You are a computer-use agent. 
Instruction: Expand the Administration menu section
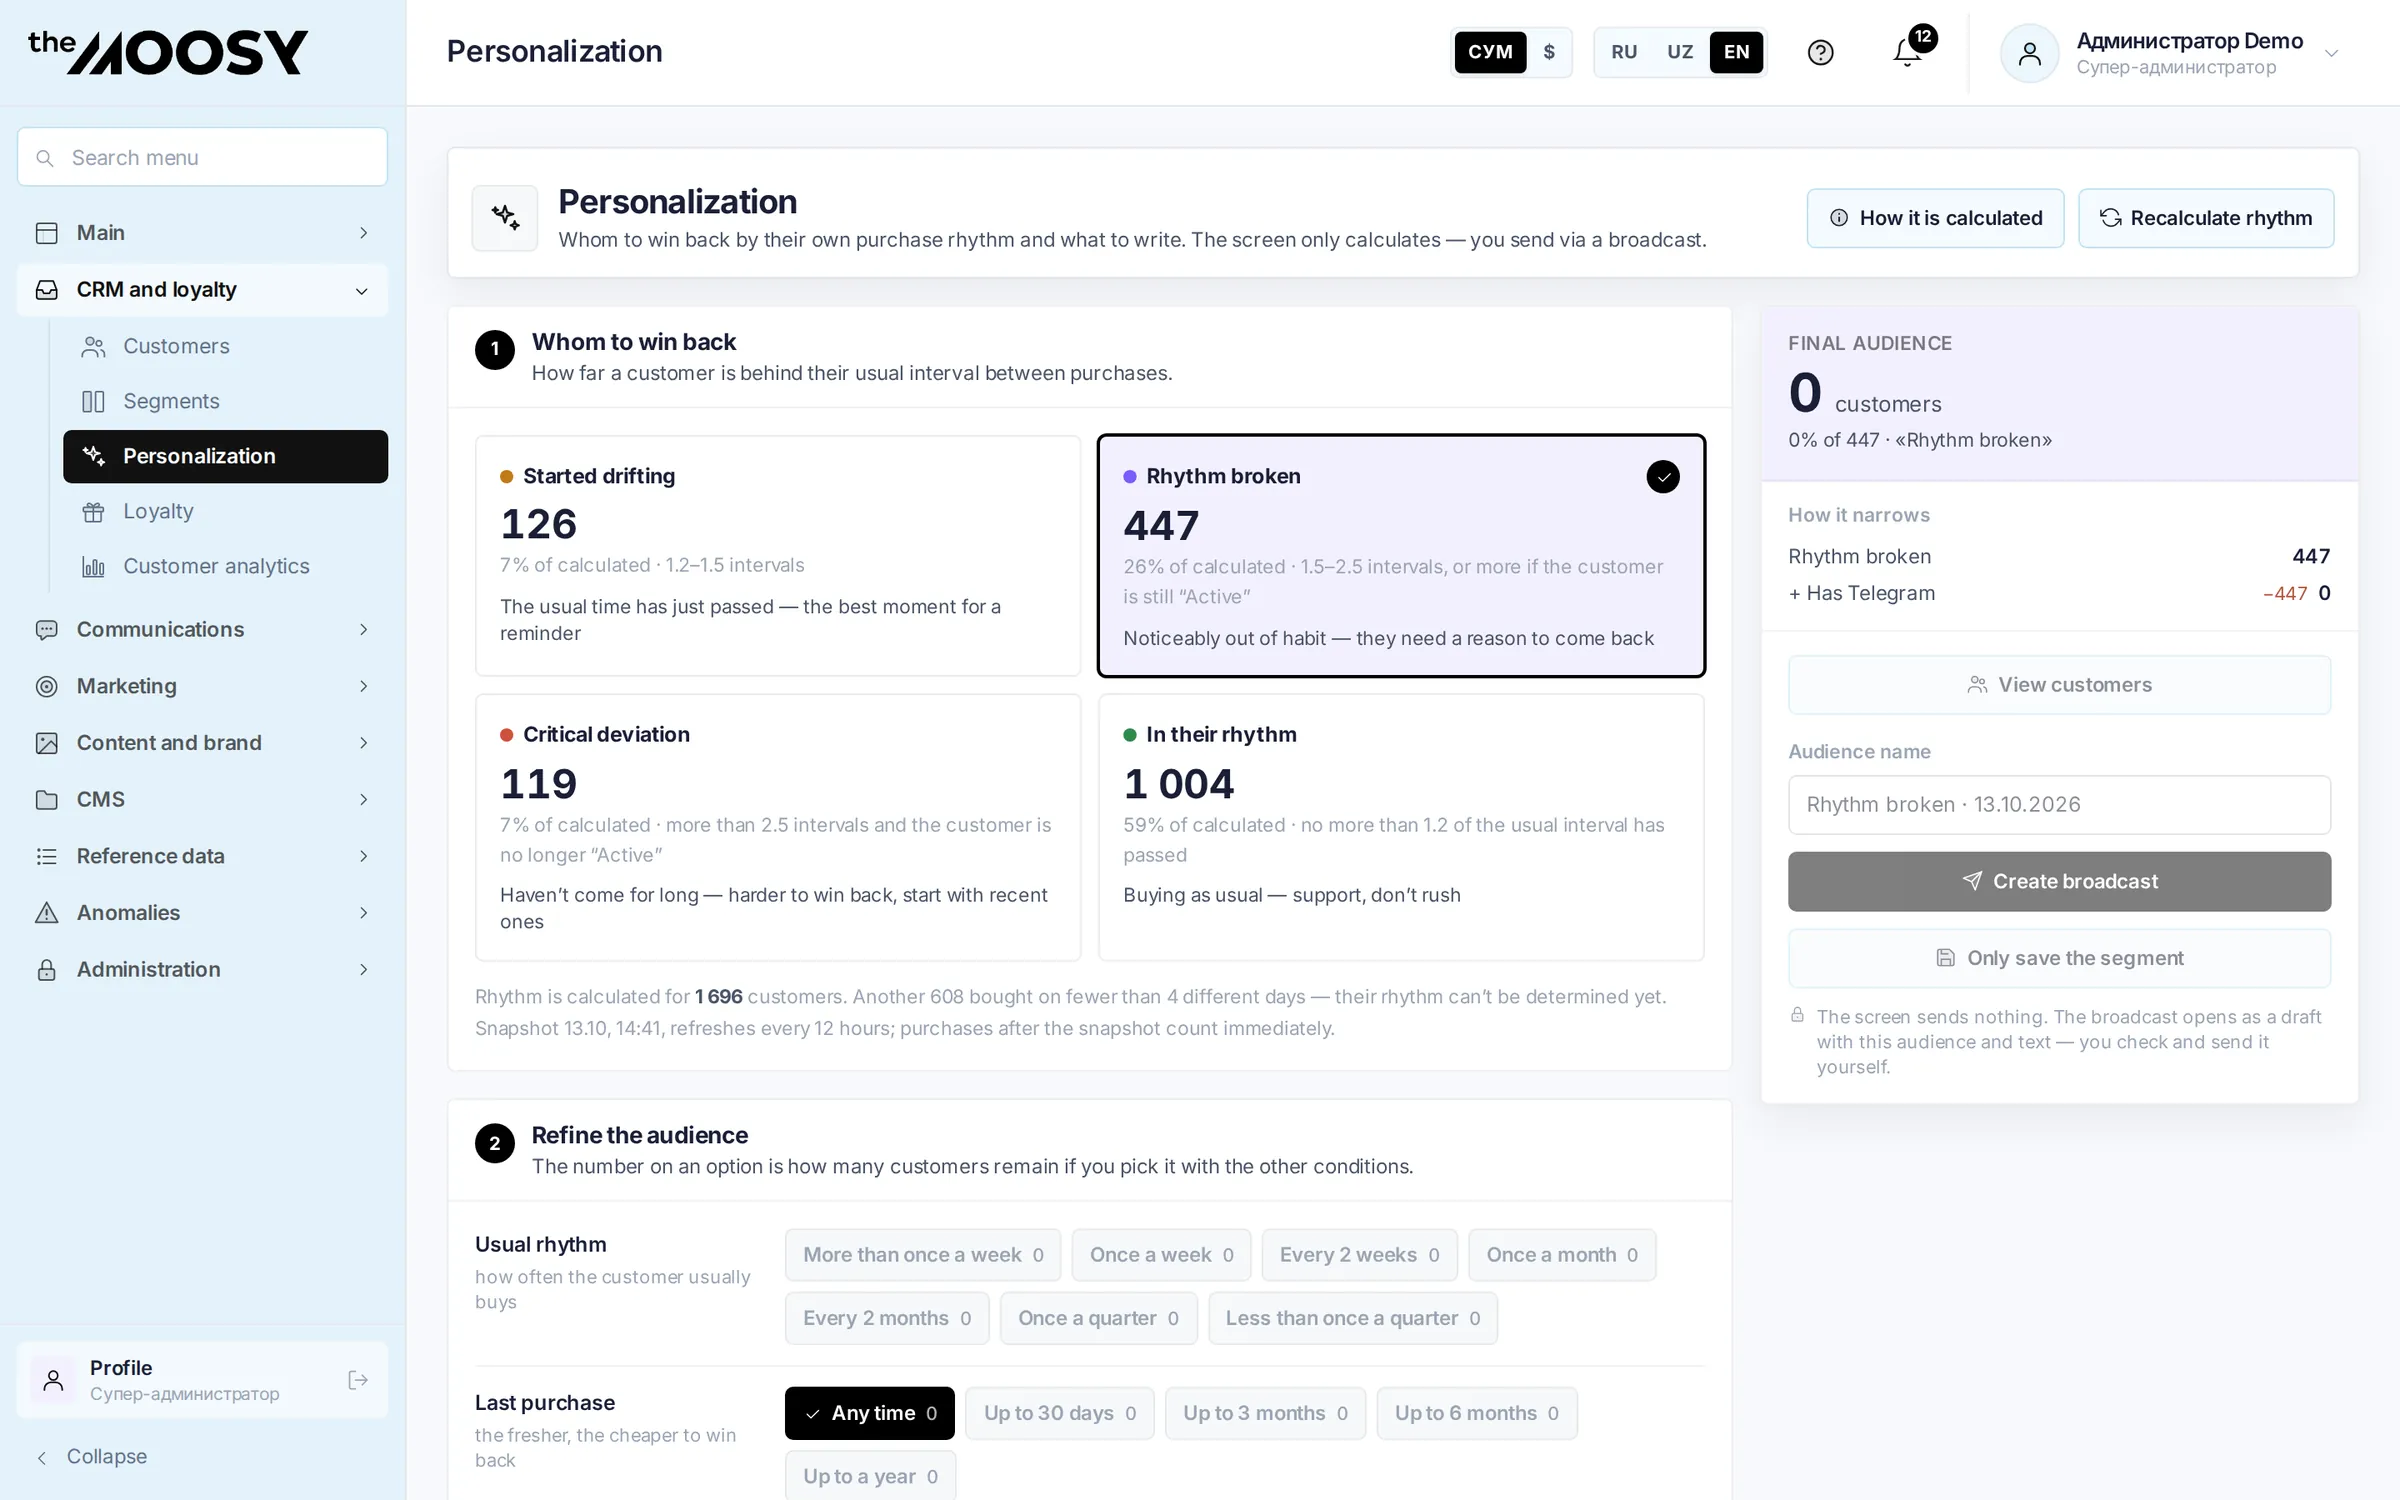click(202, 969)
